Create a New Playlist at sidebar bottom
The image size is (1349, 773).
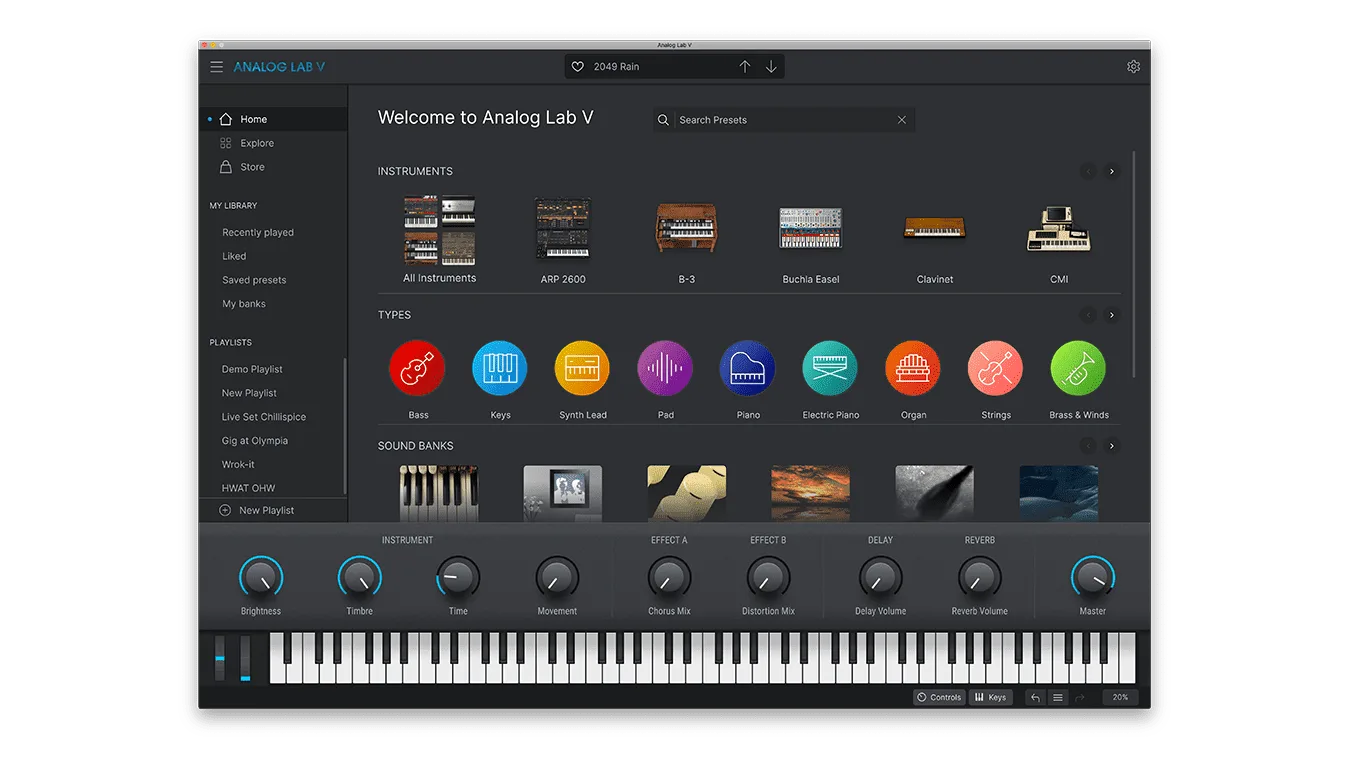[265, 510]
